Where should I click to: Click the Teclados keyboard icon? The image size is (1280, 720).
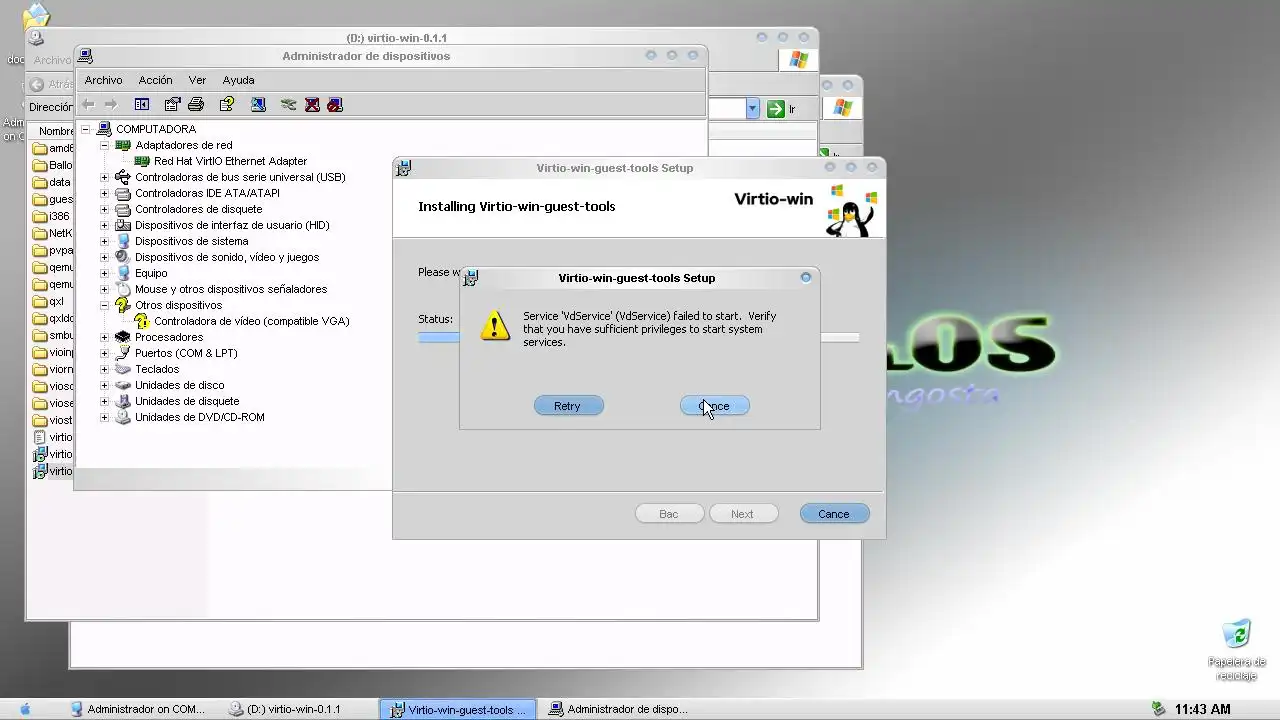coord(123,369)
